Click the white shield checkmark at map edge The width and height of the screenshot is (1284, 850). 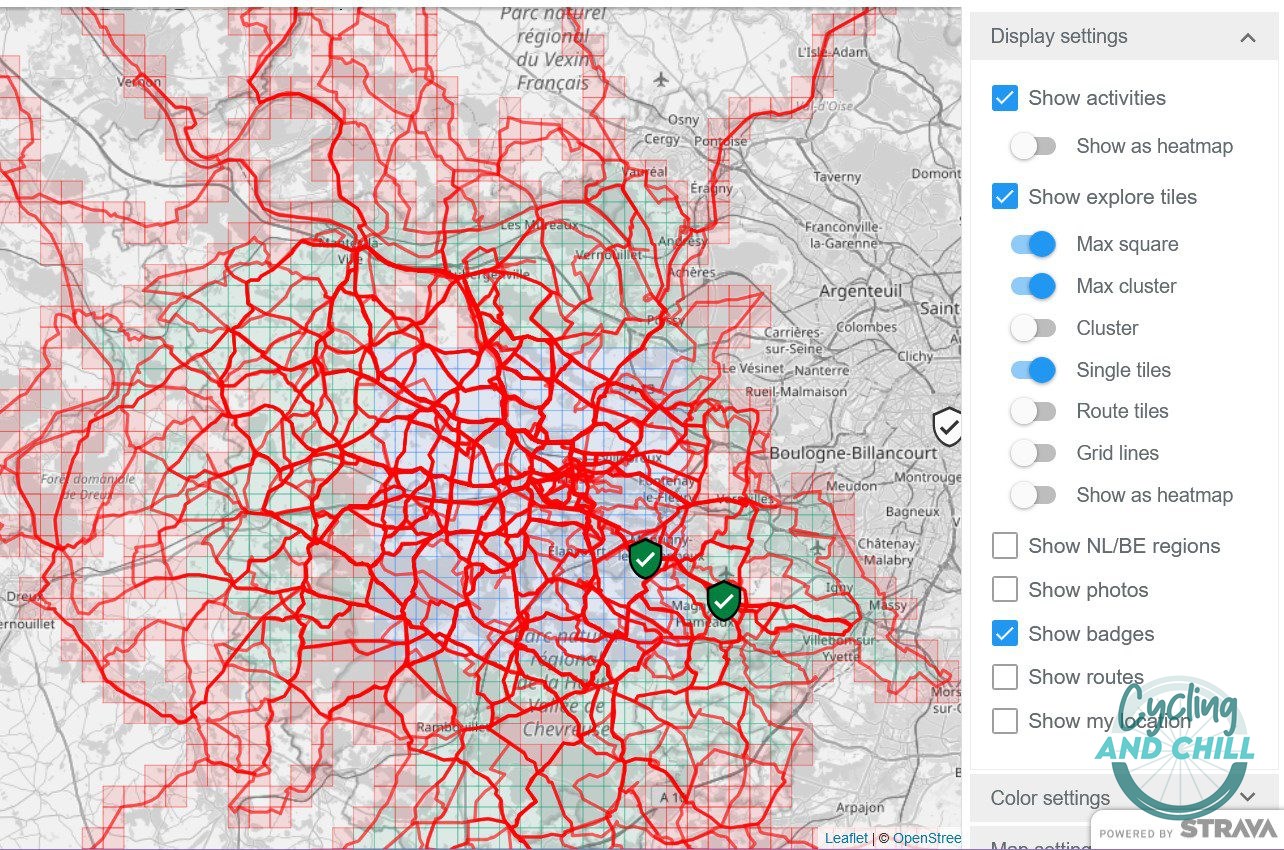(x=948, y=427)
